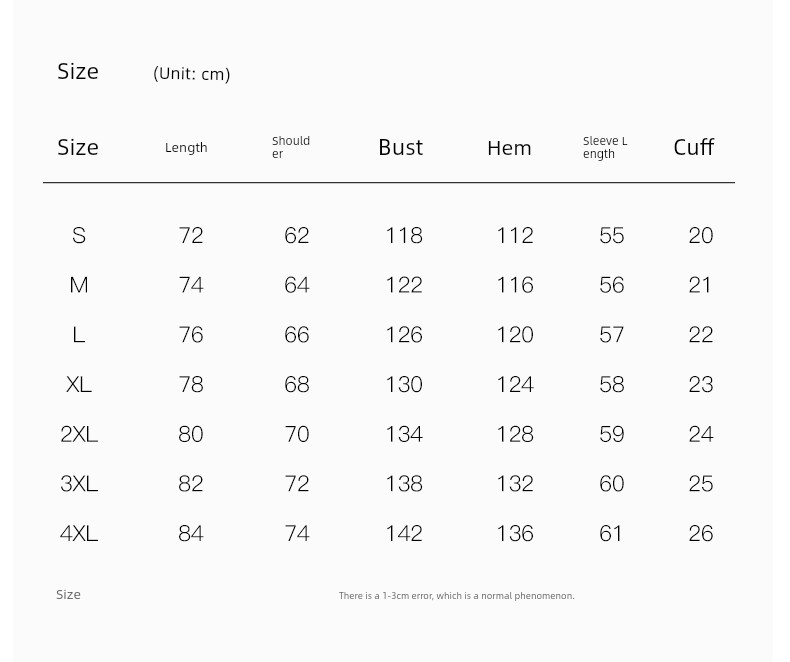Click cuff value 23 in XL row
Image resolution: width=790 pixels, height=662 pixels.
[x=701, y=385]
